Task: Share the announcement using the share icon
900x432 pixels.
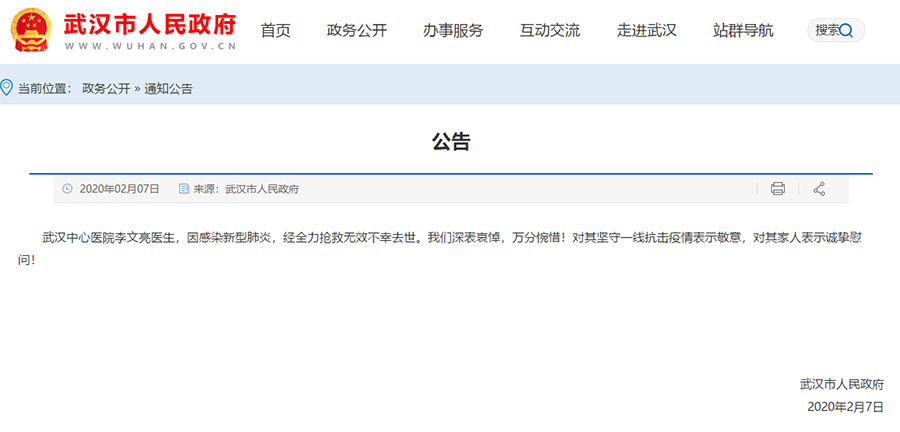Action: 819,188
